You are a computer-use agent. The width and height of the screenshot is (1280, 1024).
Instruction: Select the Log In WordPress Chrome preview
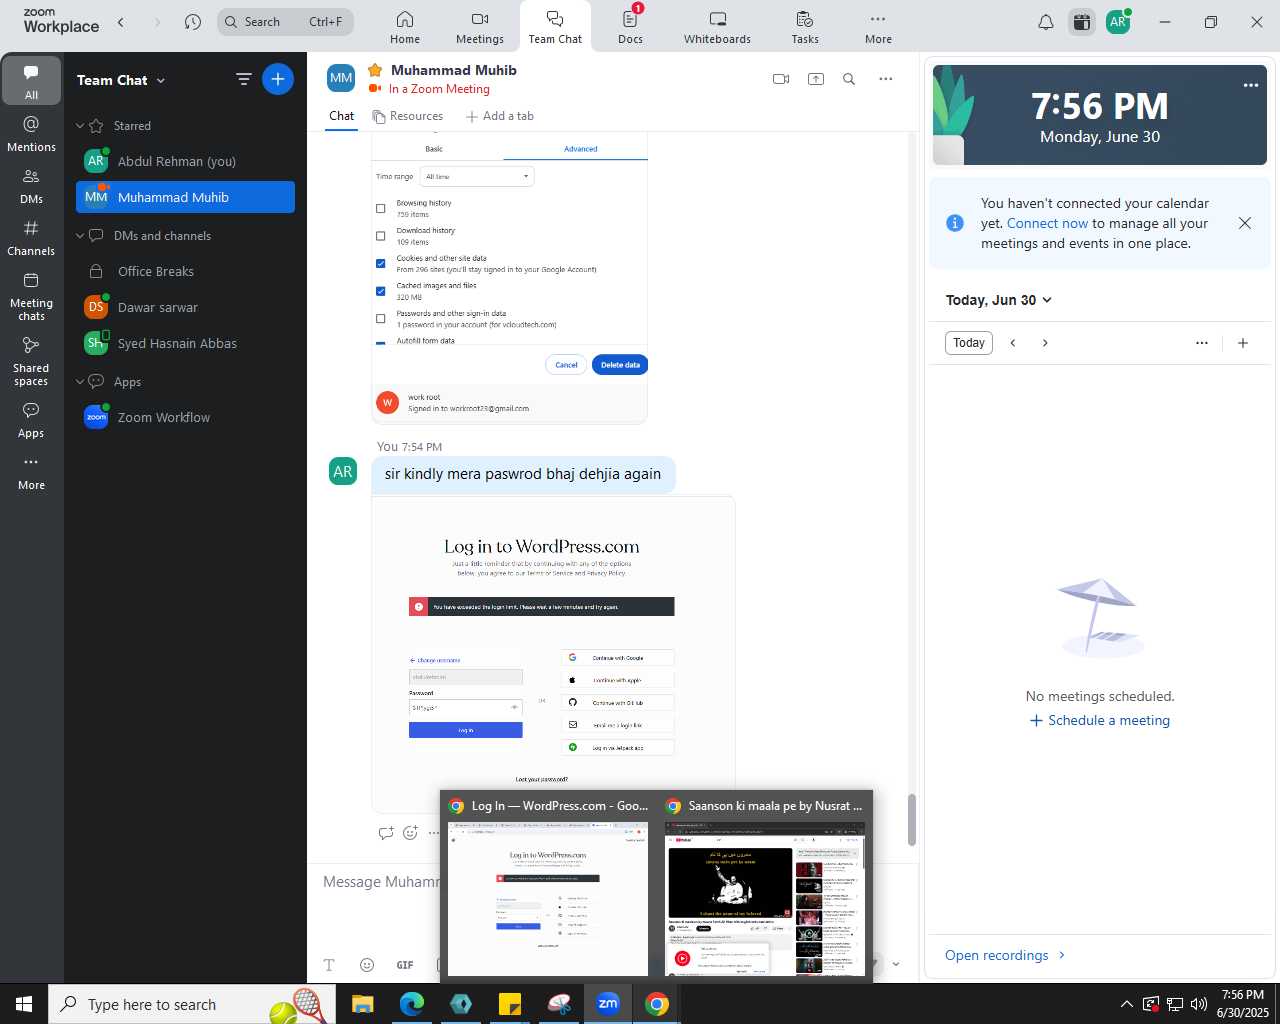548,886
